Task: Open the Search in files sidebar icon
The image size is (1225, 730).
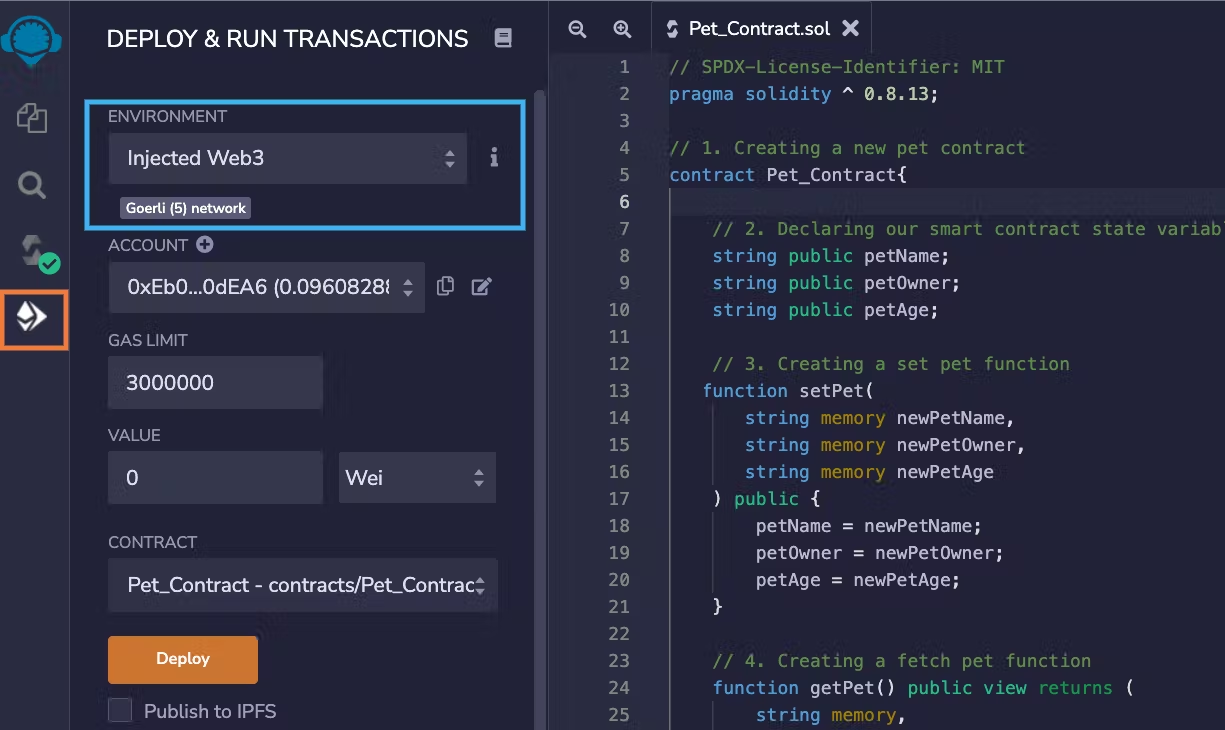Action: tap(32, 185)
